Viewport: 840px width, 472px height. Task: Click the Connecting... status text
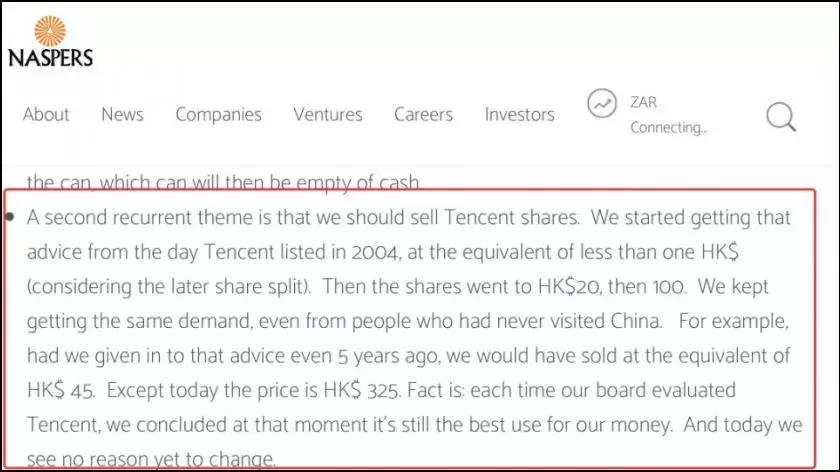tap(668, 128)
